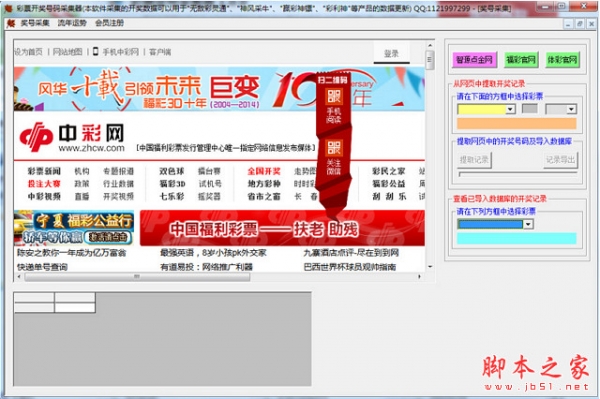Viewport: 600px width, 399px height.
Task: Click the 登录 tab on webpage
Action: [391, 54]
